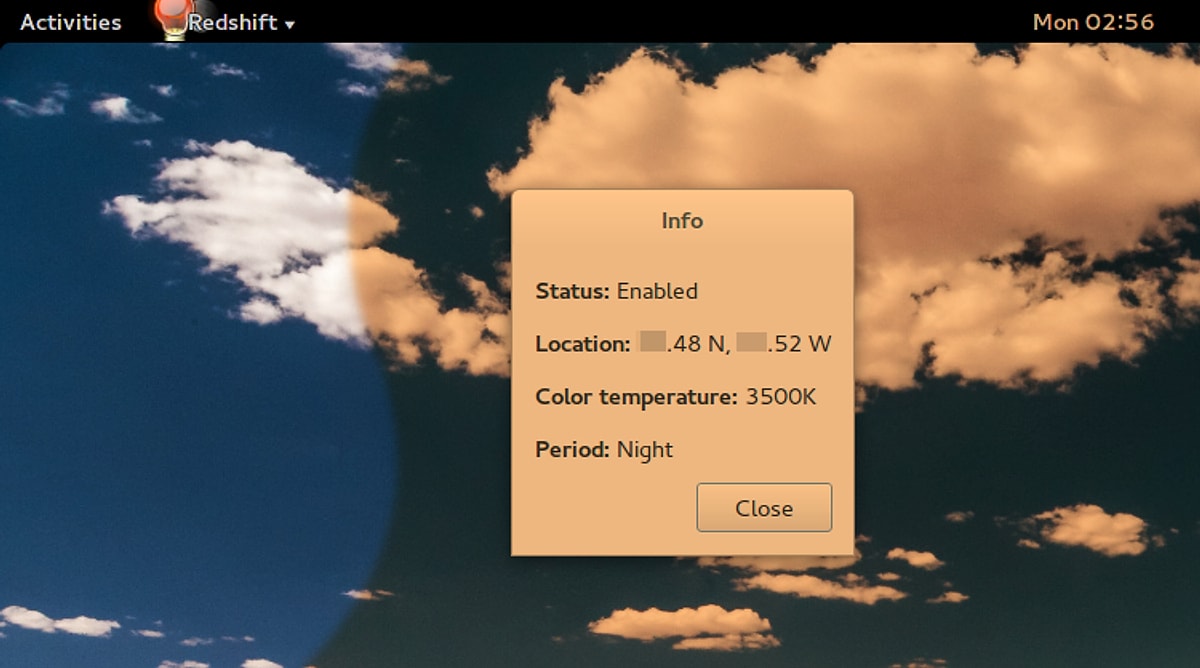The width and height of the screenshot is (1200, 668).
Task: Open the Activities overview
Action: click(70, 21)
